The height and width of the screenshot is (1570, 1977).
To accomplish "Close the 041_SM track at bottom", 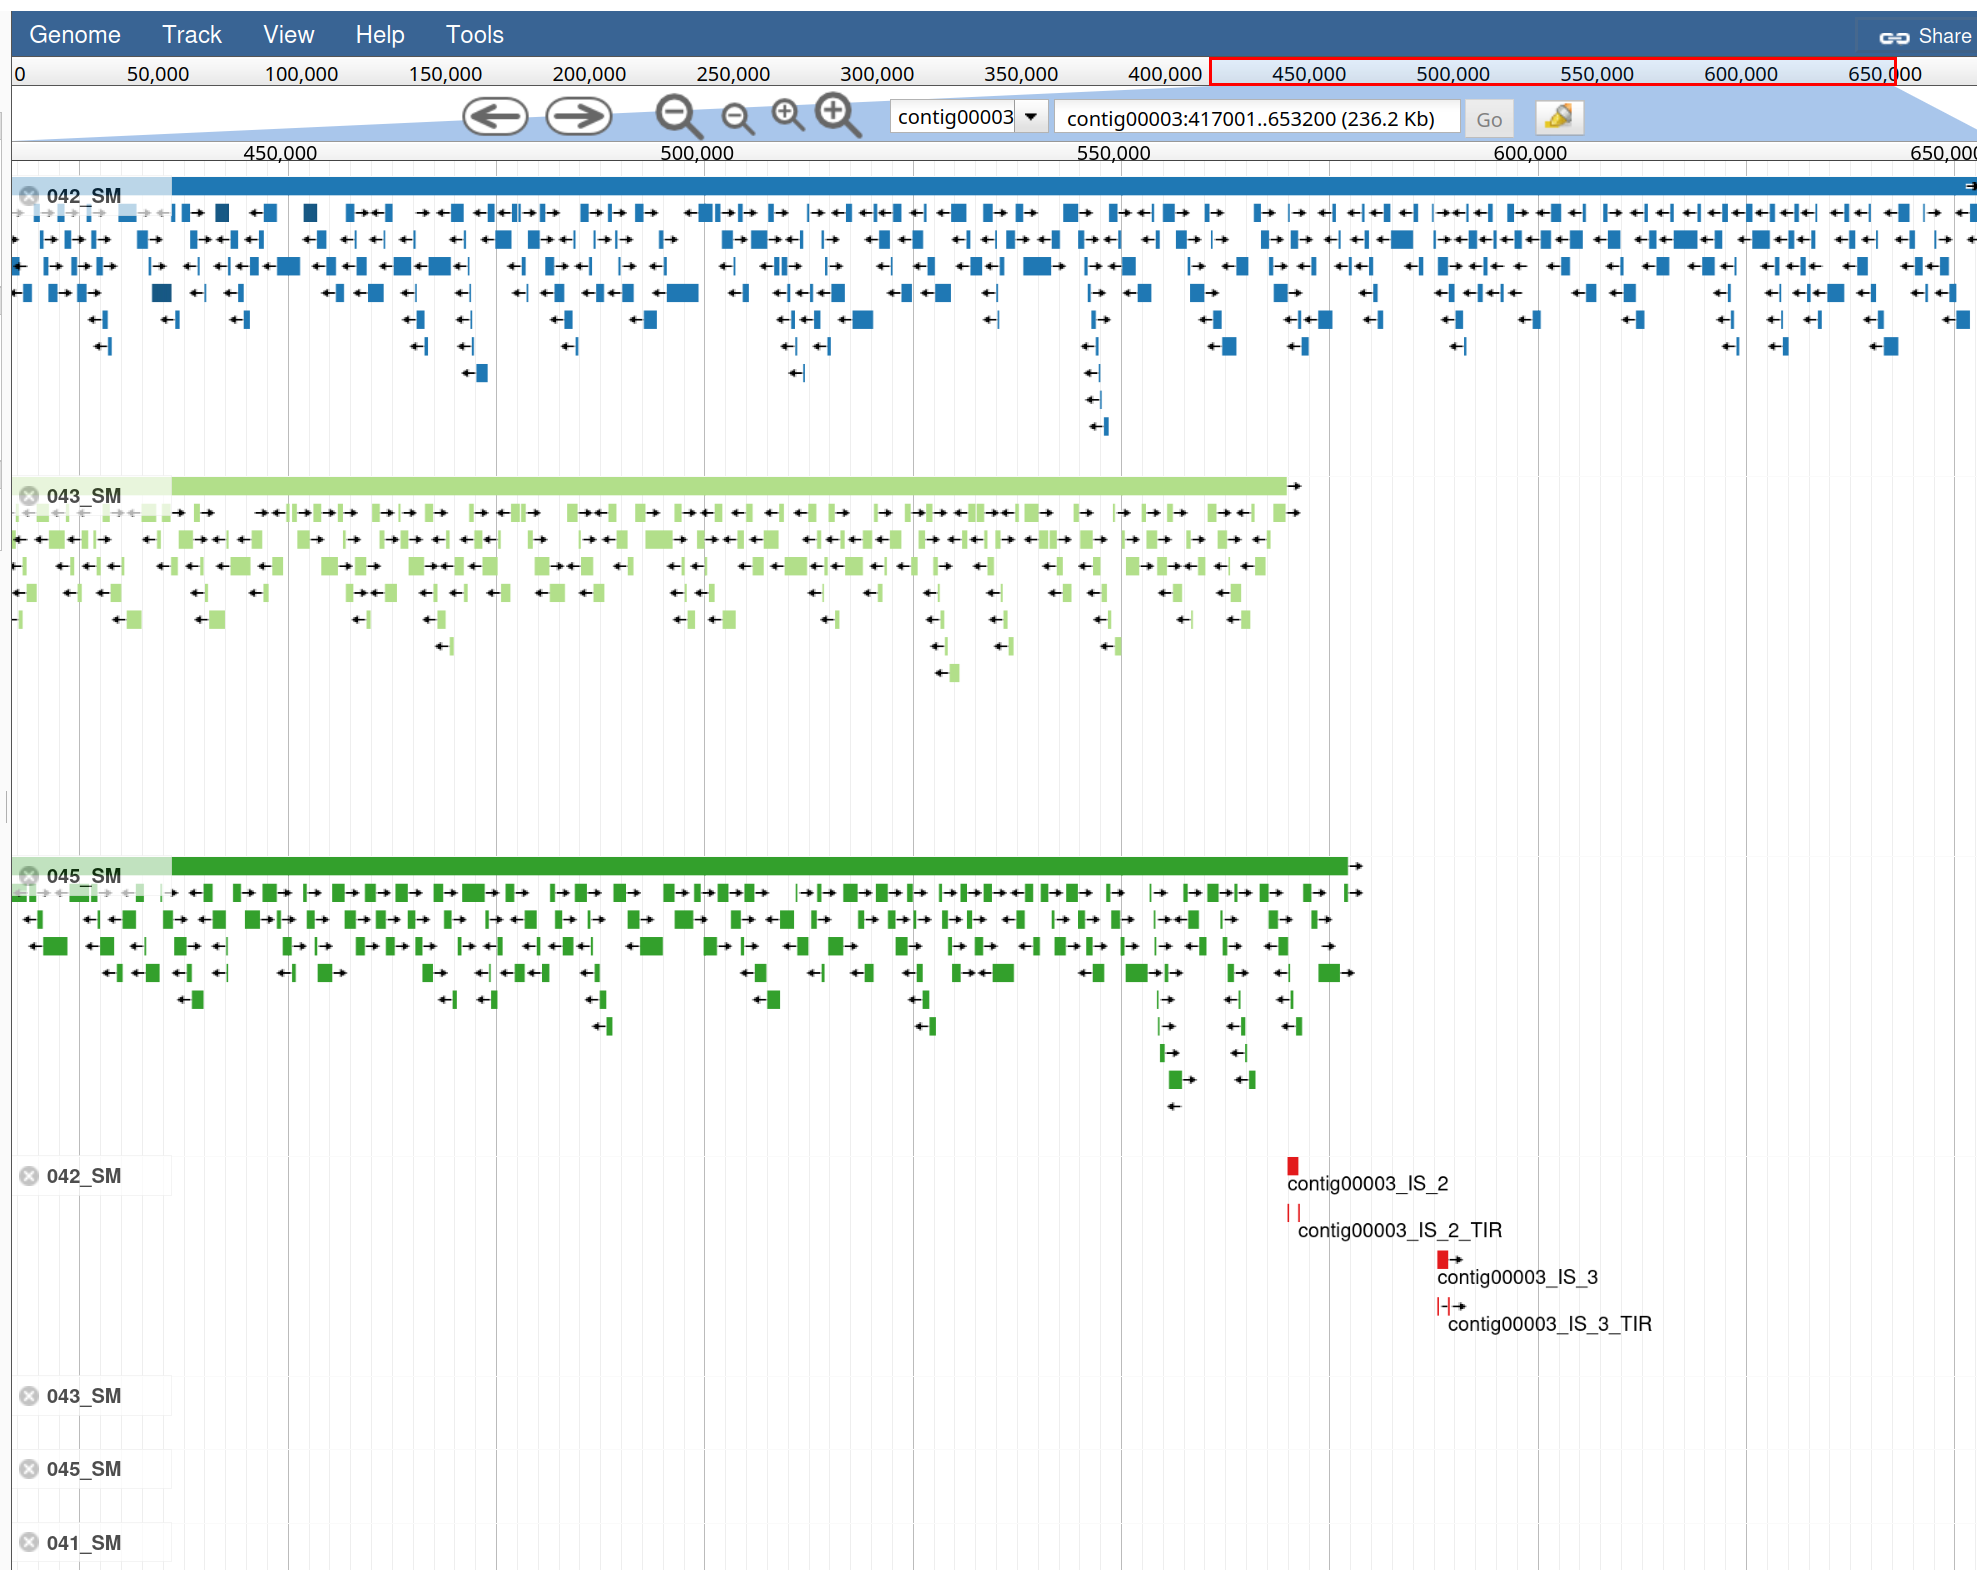I will (x=29, y=1542).
